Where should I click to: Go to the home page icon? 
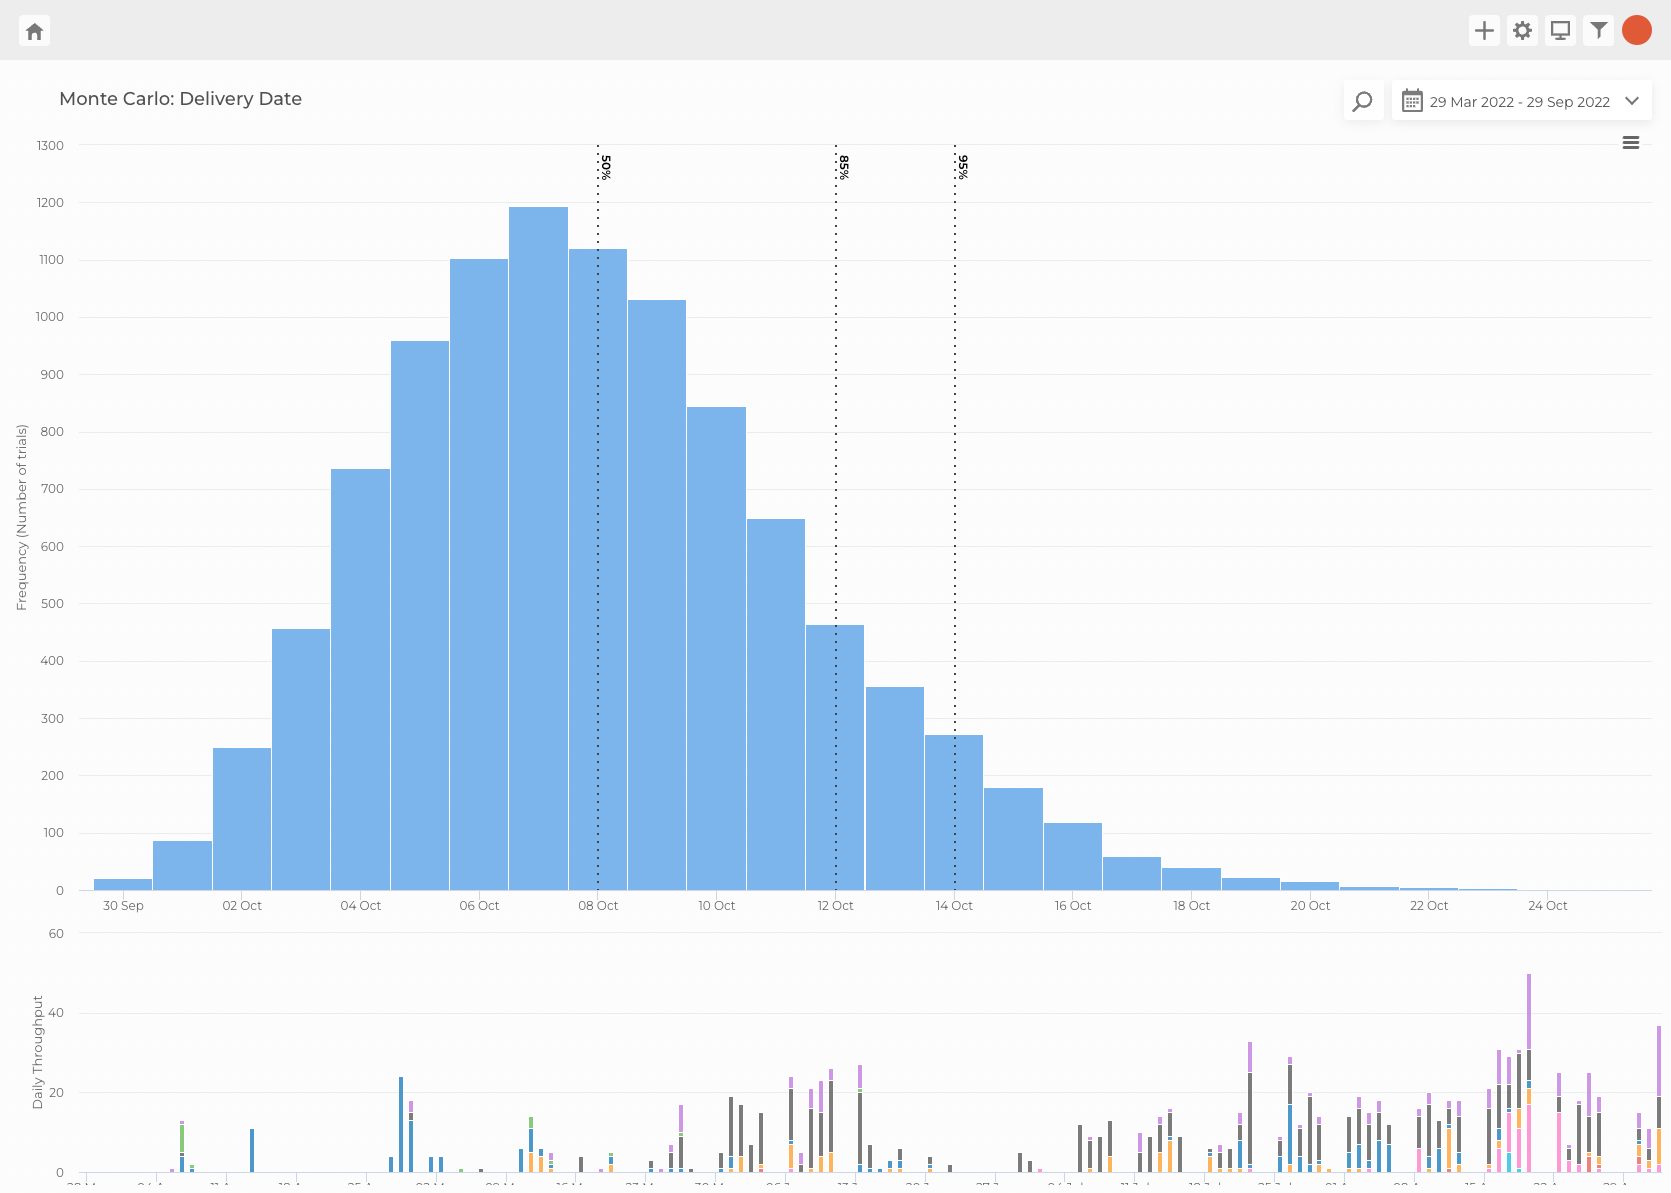(x=35, y=31)
